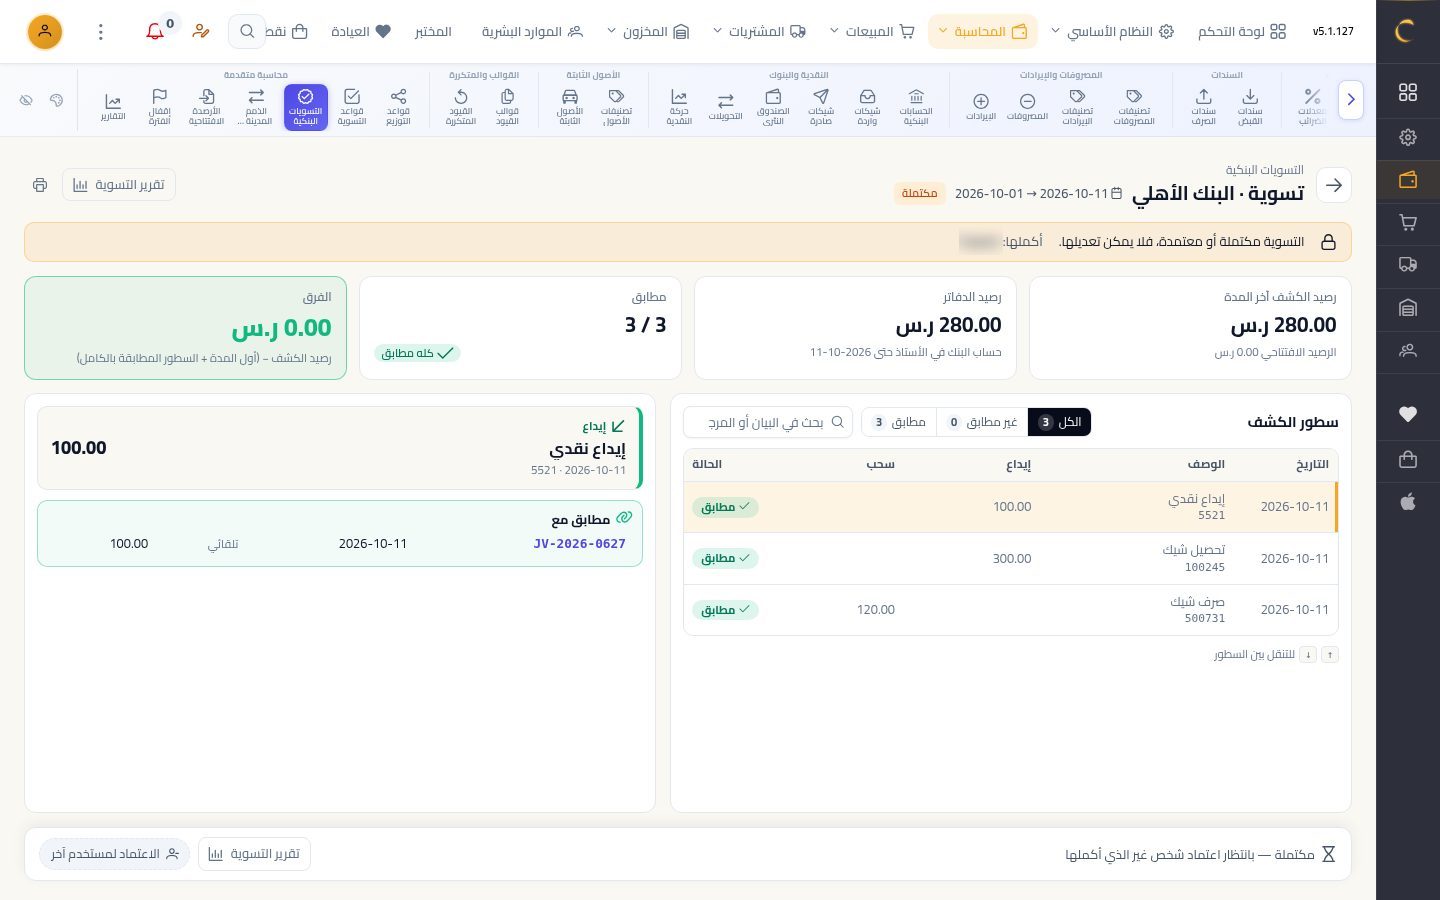The image size is (1440, 900).
Task: Open تصنيفات المصروفات in the ribbon
Action: click(1134, 107)
